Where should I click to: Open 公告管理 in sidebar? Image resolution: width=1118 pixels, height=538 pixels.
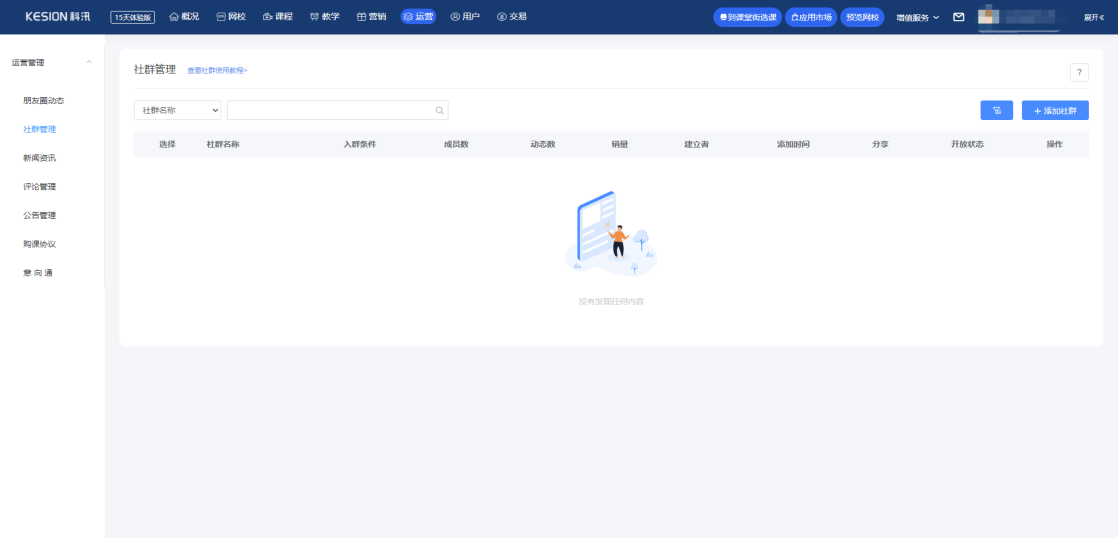[x=39, y=215]
